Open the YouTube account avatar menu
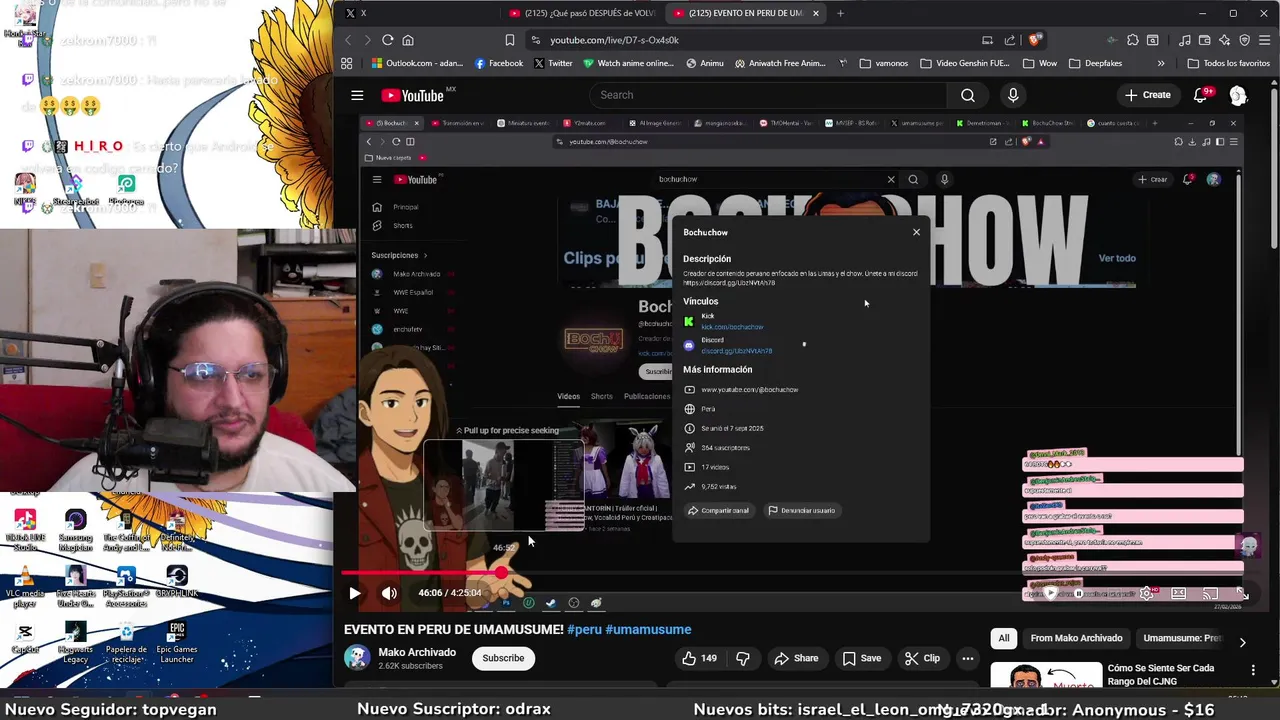 click(1238, 95)
